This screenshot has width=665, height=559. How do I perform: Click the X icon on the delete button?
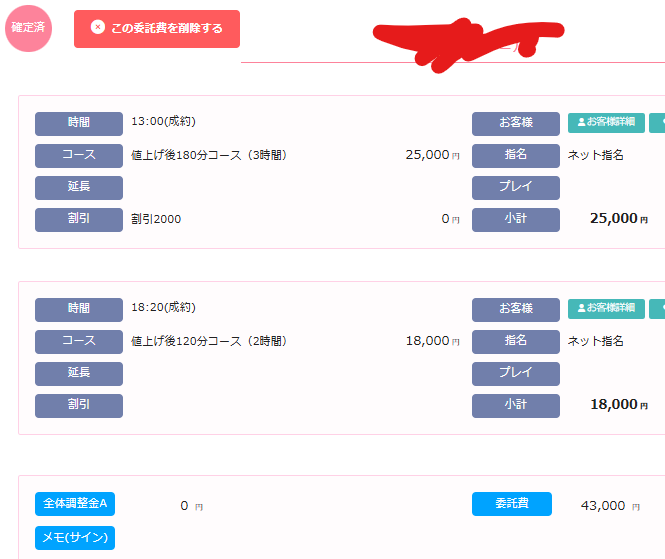(98, 28)
